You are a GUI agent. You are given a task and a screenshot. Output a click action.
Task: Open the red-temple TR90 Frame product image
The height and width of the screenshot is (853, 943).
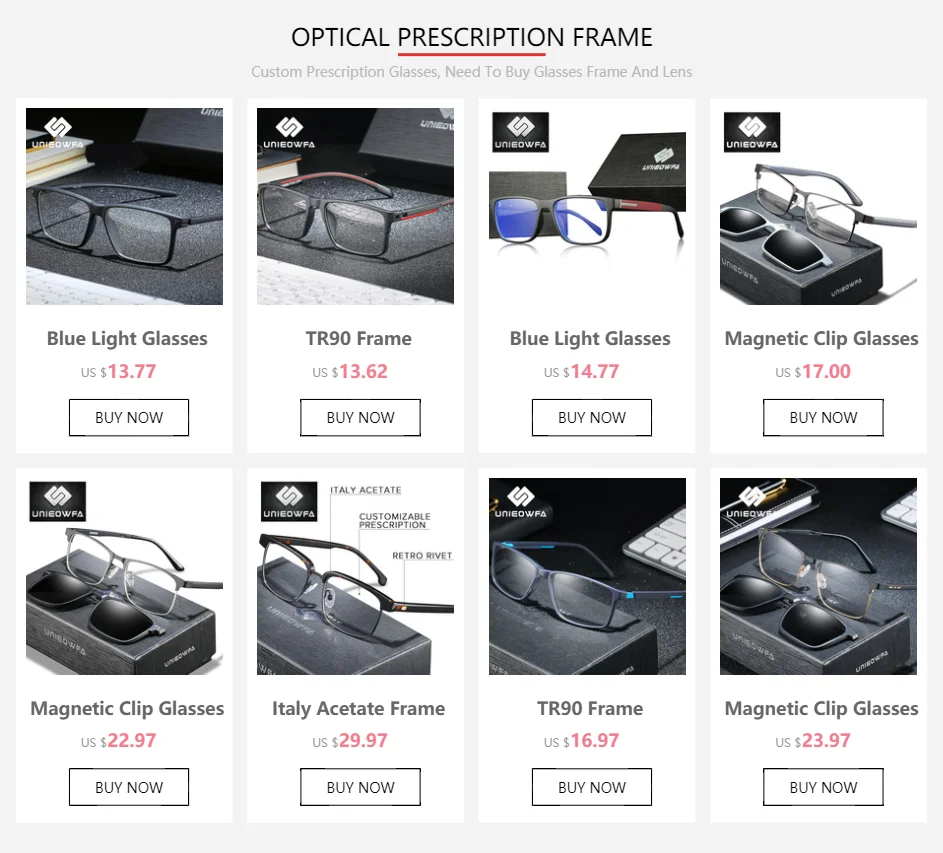[x=355, y=206]
